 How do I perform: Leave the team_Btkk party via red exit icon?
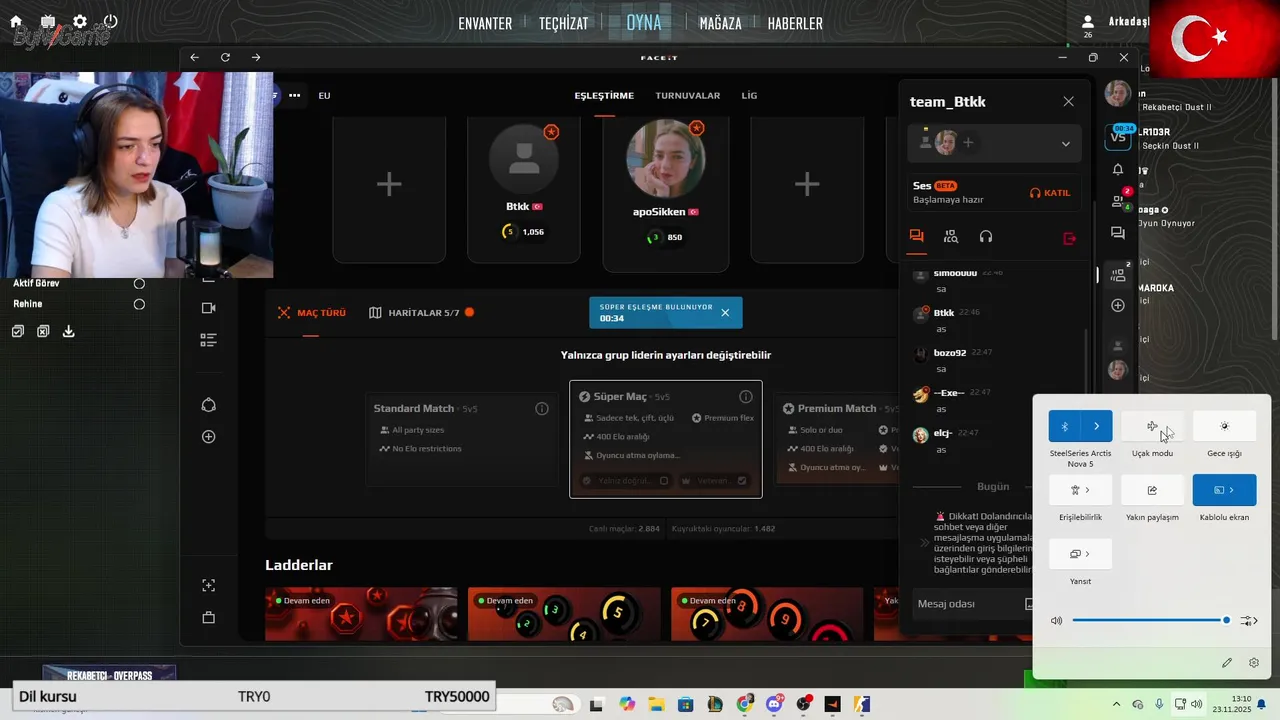click(x=1069, y=238)
